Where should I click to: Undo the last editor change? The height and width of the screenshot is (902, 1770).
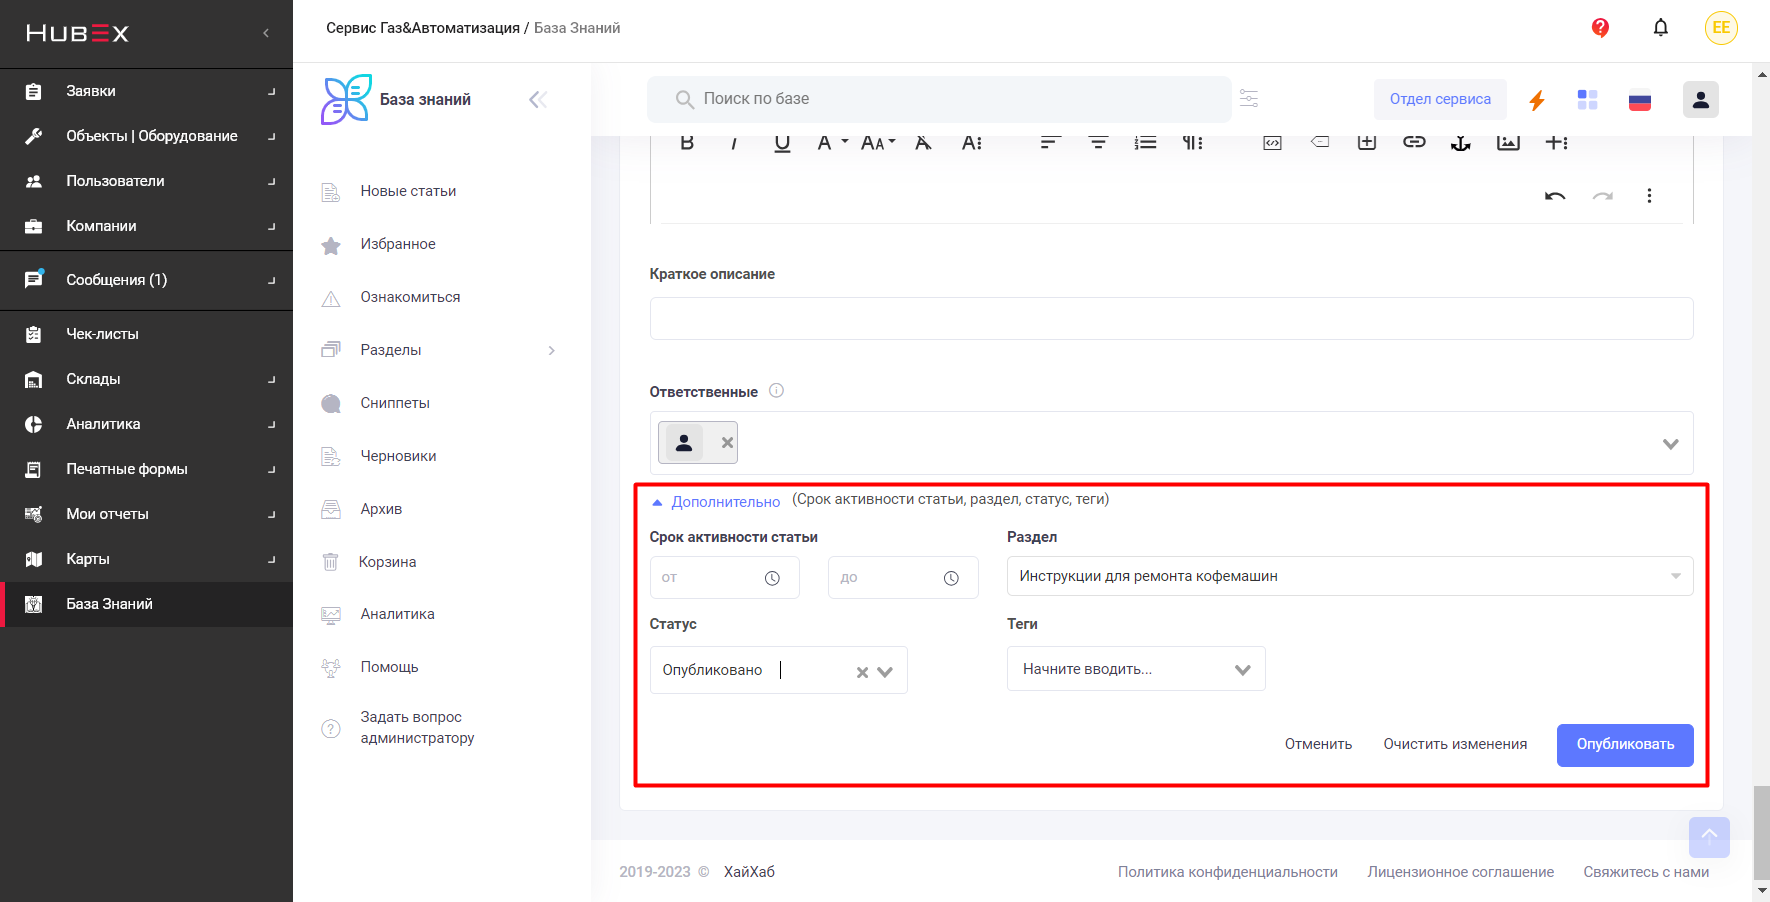click(x=1555, y=196)
